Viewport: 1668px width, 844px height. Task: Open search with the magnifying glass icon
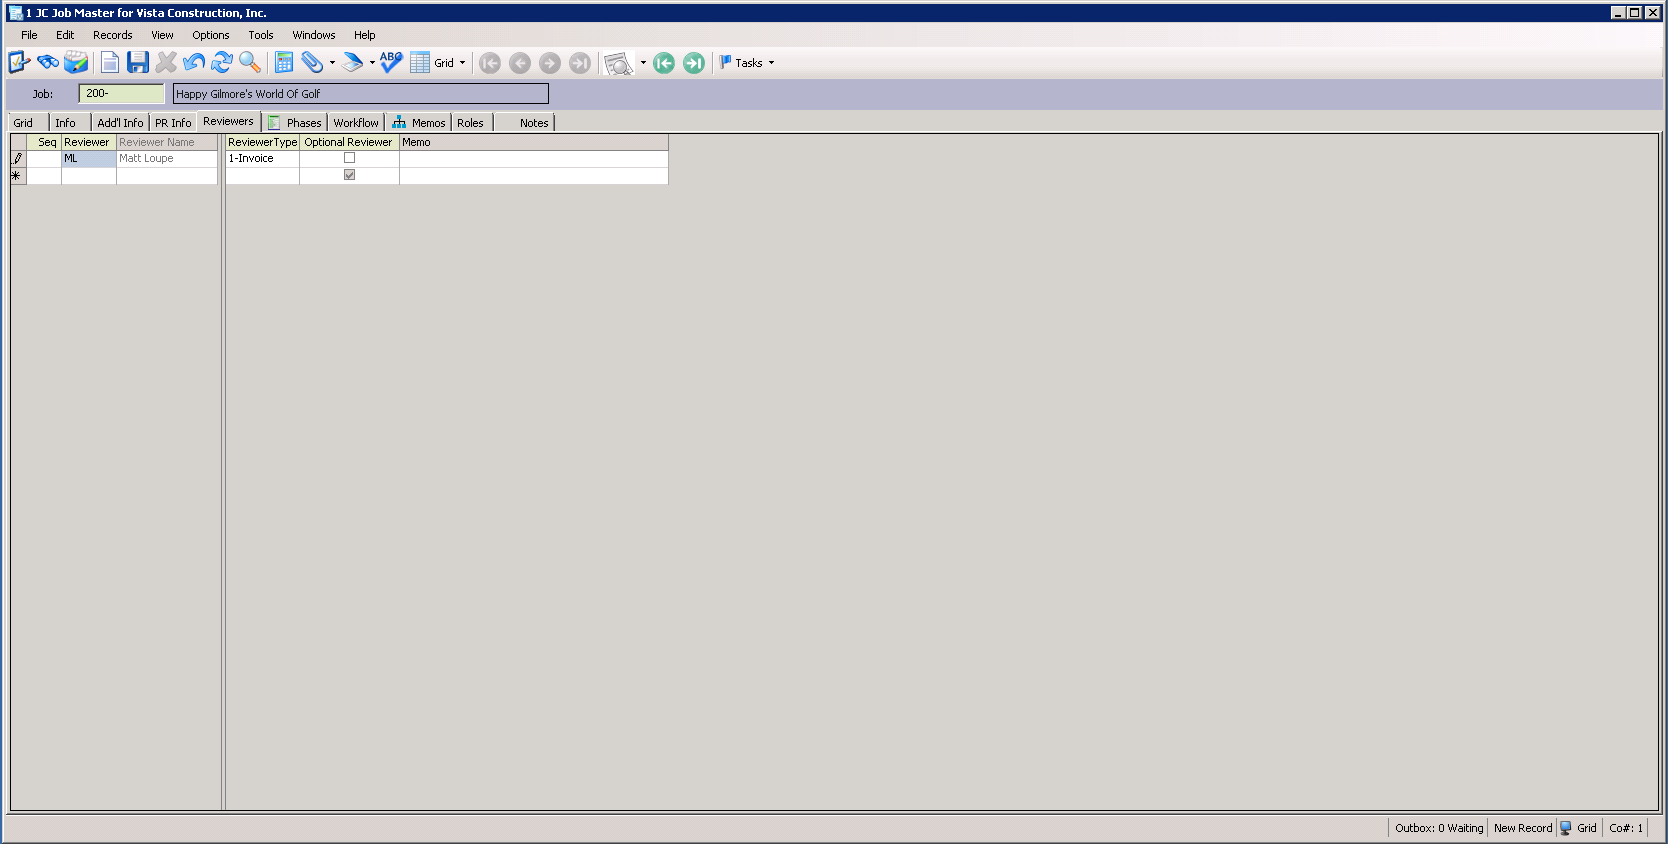(x=250, y=63)
